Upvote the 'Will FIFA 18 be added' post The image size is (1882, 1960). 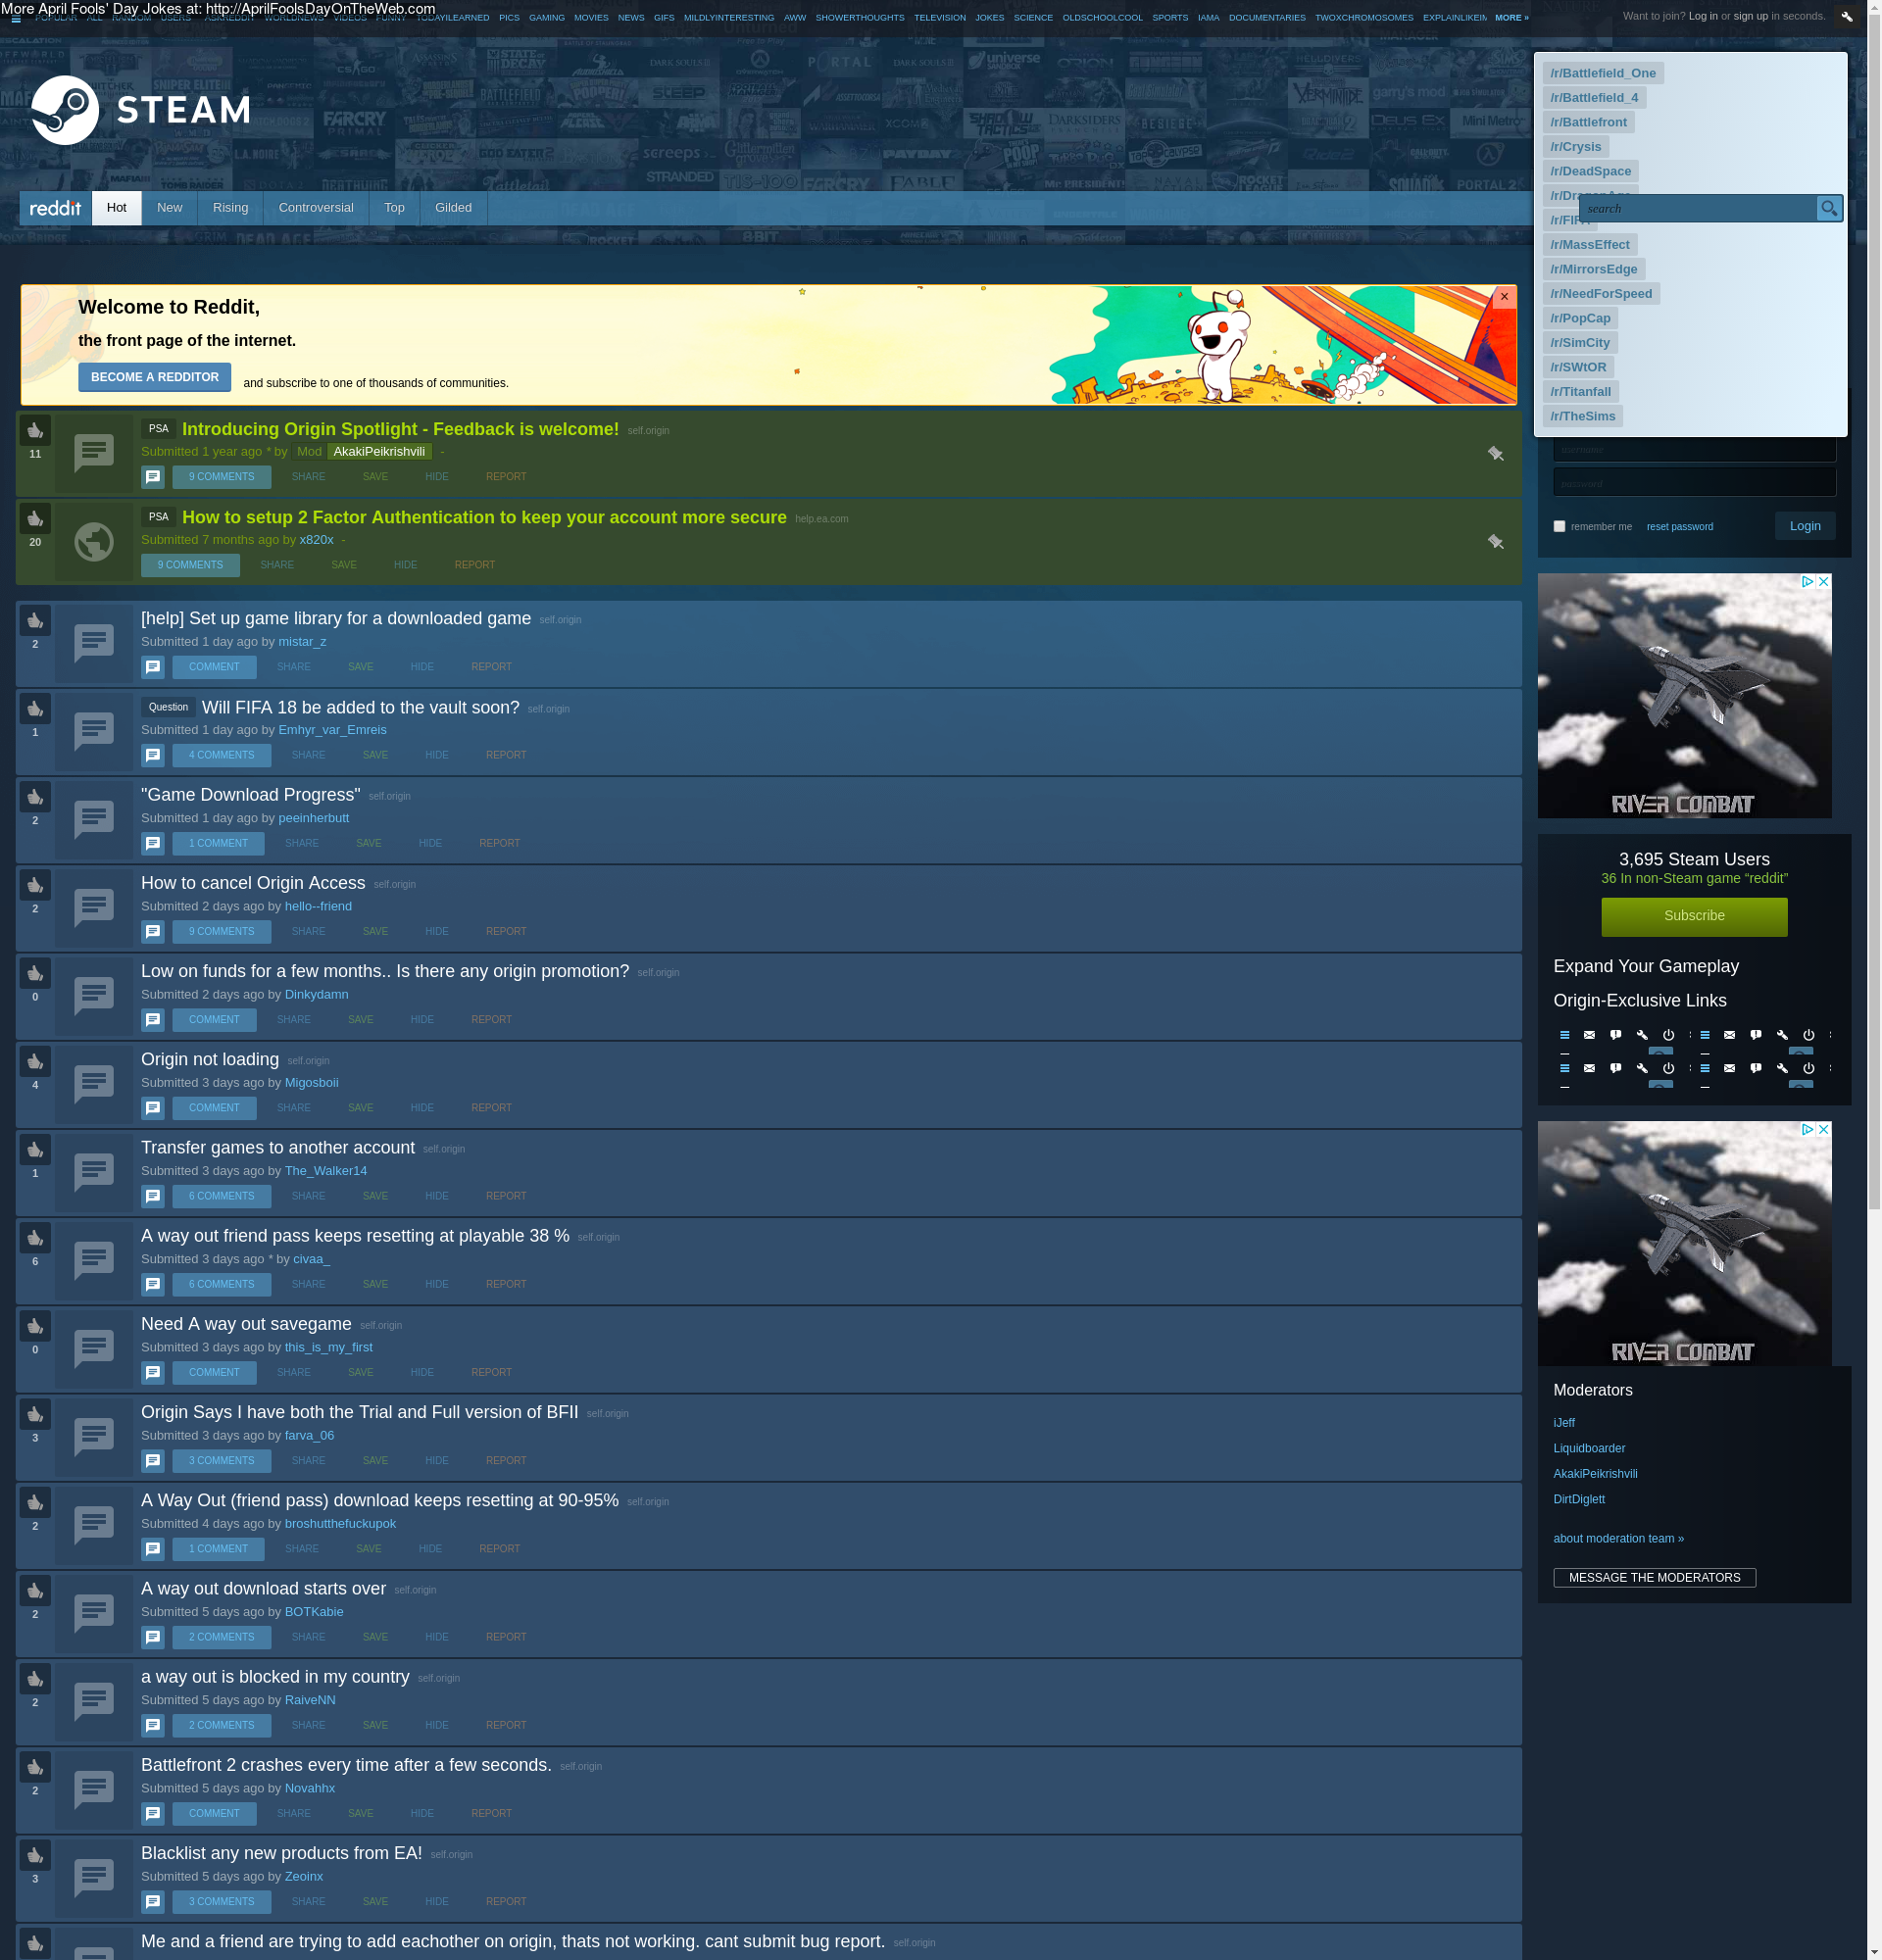point(35,708)
